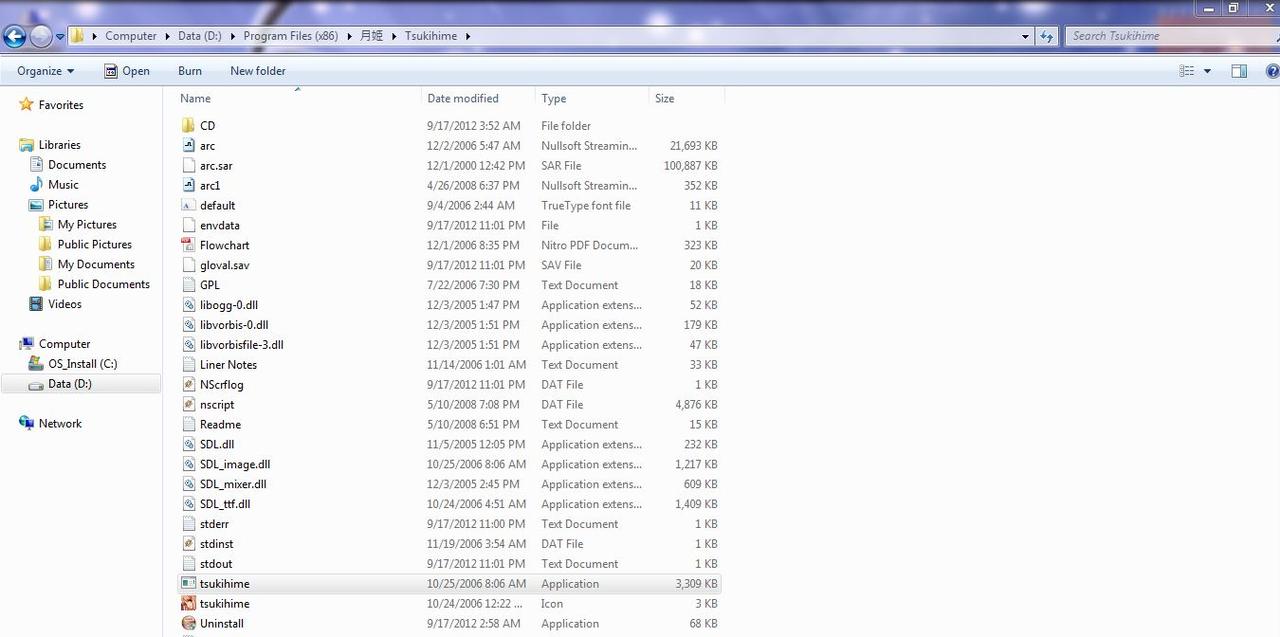
Task: Click the New folder button
Action: pyautogui.click(x=257, y=71)
